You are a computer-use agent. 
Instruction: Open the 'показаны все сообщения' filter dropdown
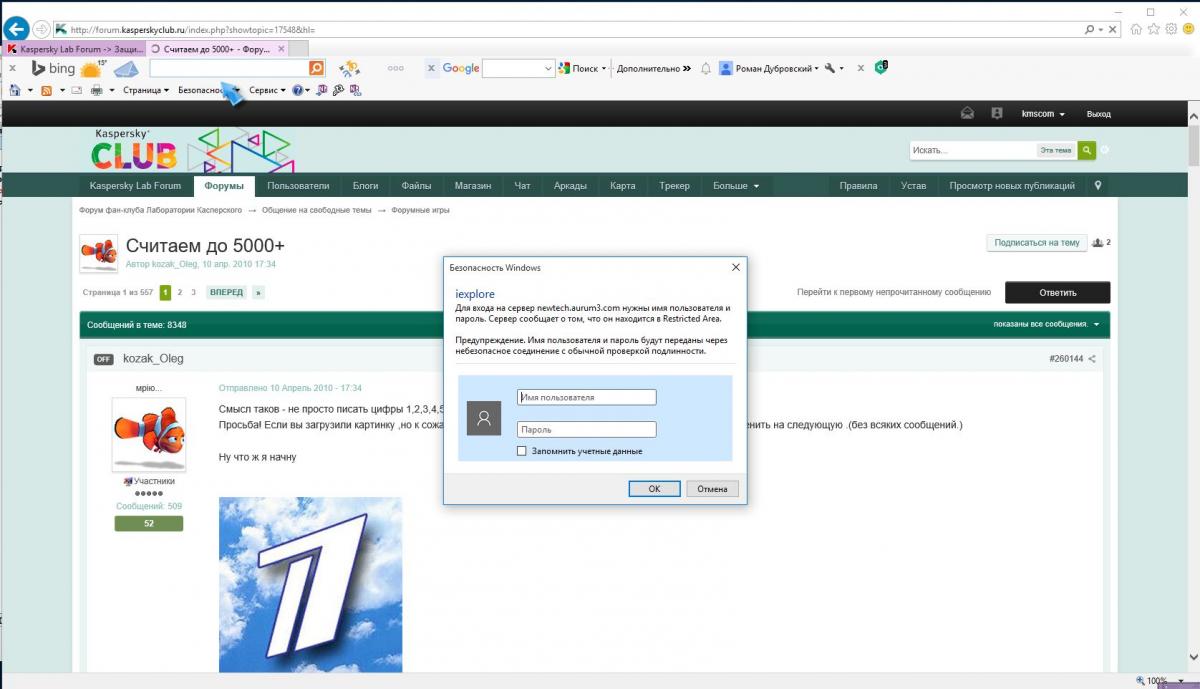[1046, 325]
